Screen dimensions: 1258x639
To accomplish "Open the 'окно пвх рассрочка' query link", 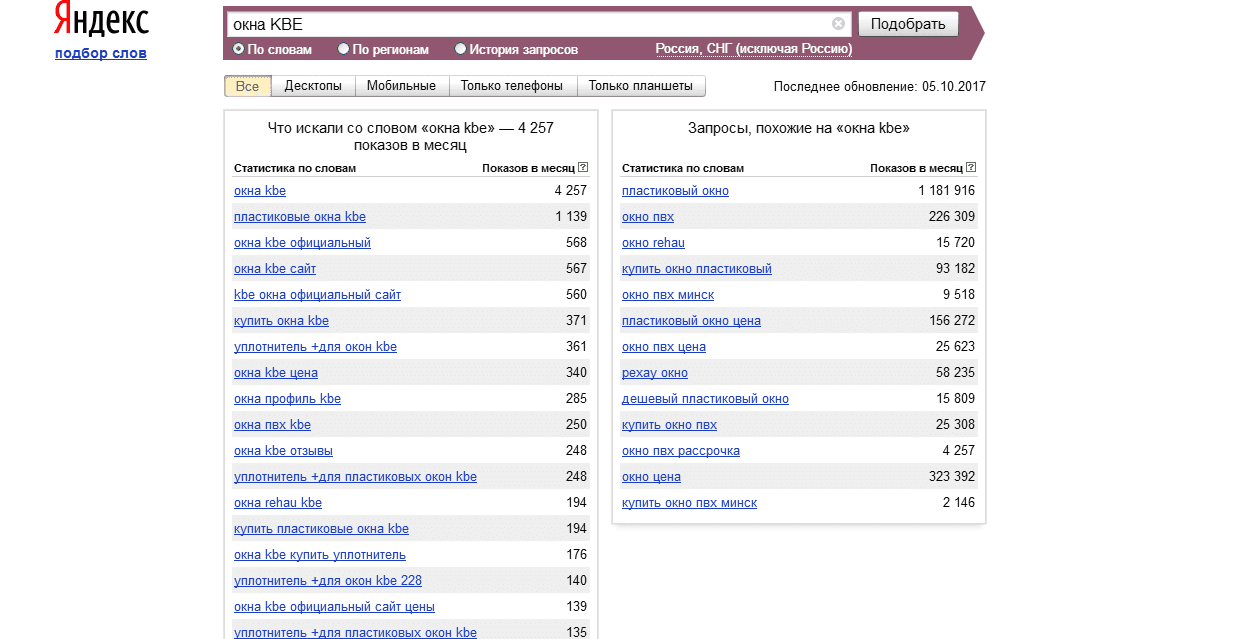I will point(680,451).
